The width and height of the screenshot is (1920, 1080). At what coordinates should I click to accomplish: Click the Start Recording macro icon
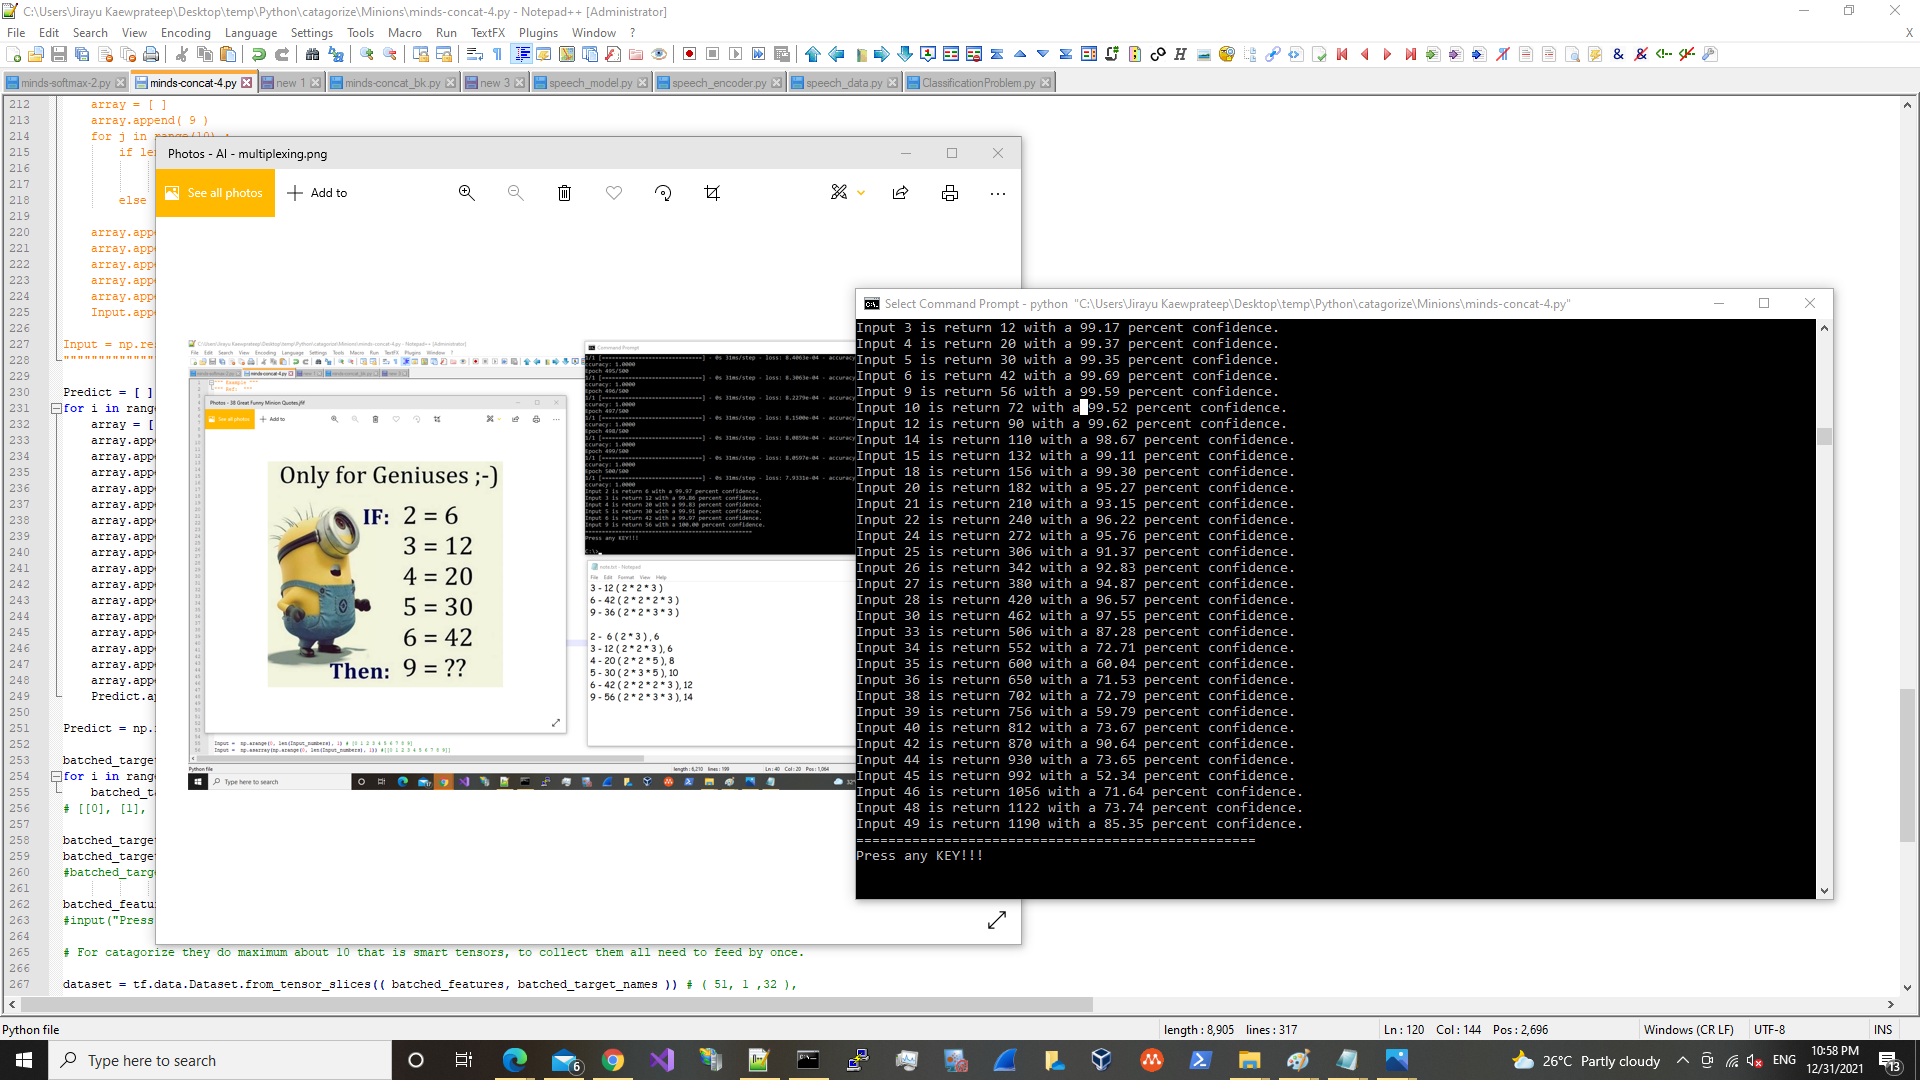tap(690, 54)
